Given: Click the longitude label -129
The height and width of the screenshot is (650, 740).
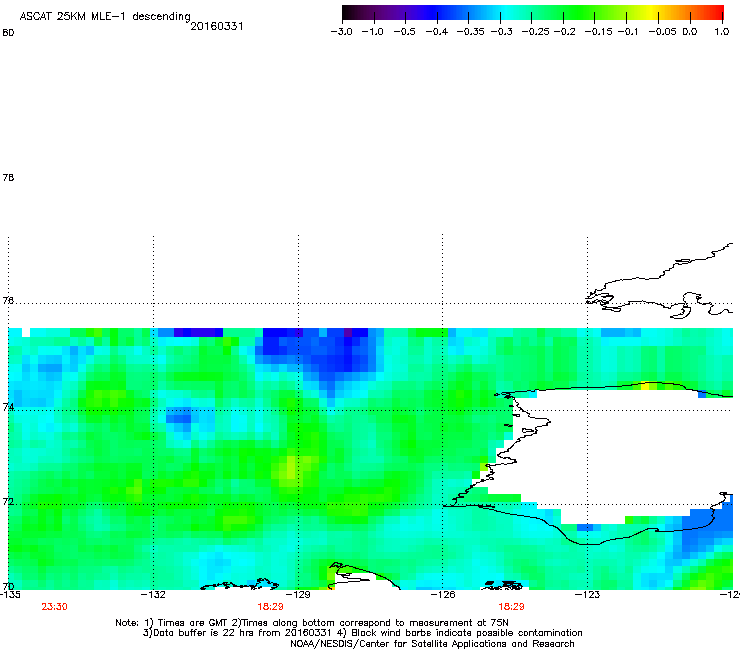Looking at the screenshot, I should (x=298, y=595).
